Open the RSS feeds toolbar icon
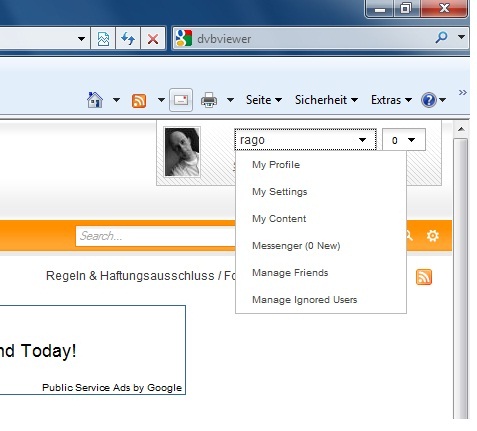The image size is (477, 431). click(x=139, y=100)
